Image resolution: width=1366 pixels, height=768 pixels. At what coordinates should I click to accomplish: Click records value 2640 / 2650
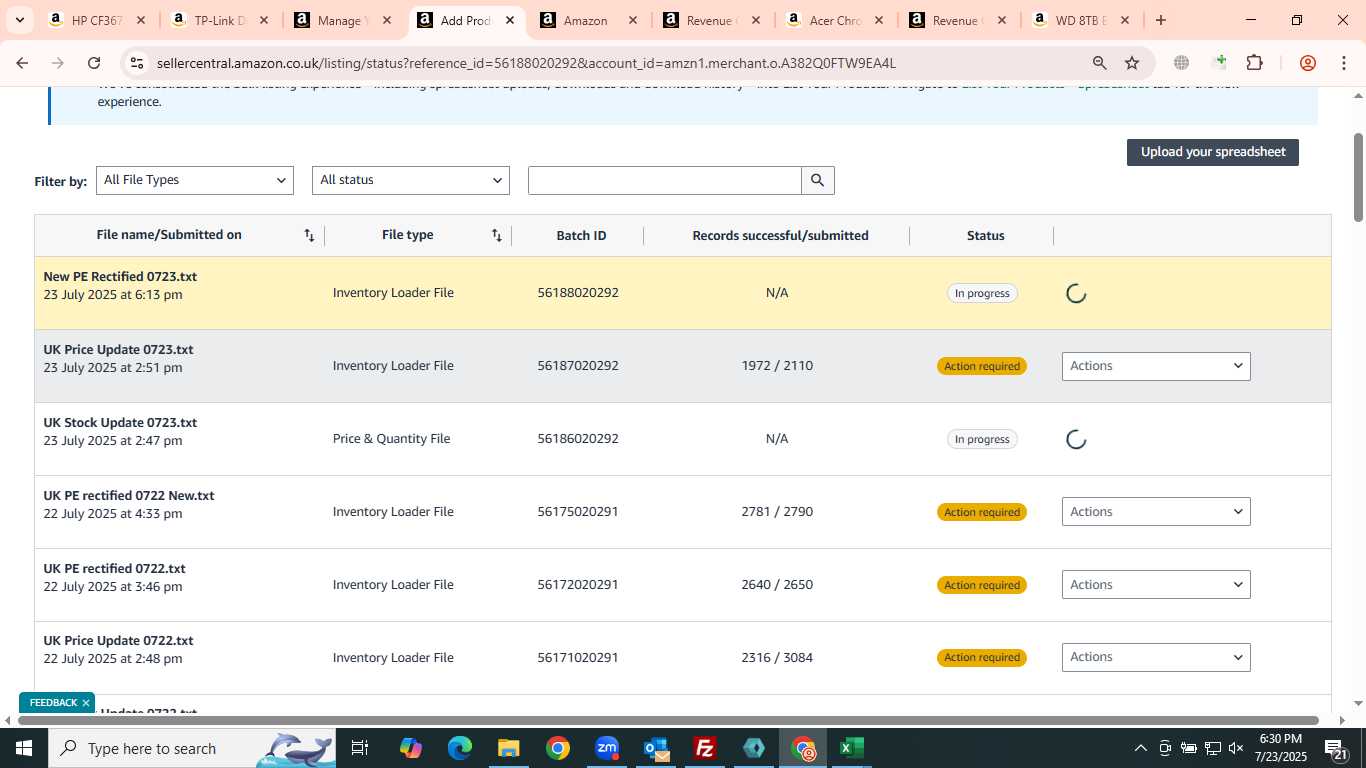pos(777,585)
